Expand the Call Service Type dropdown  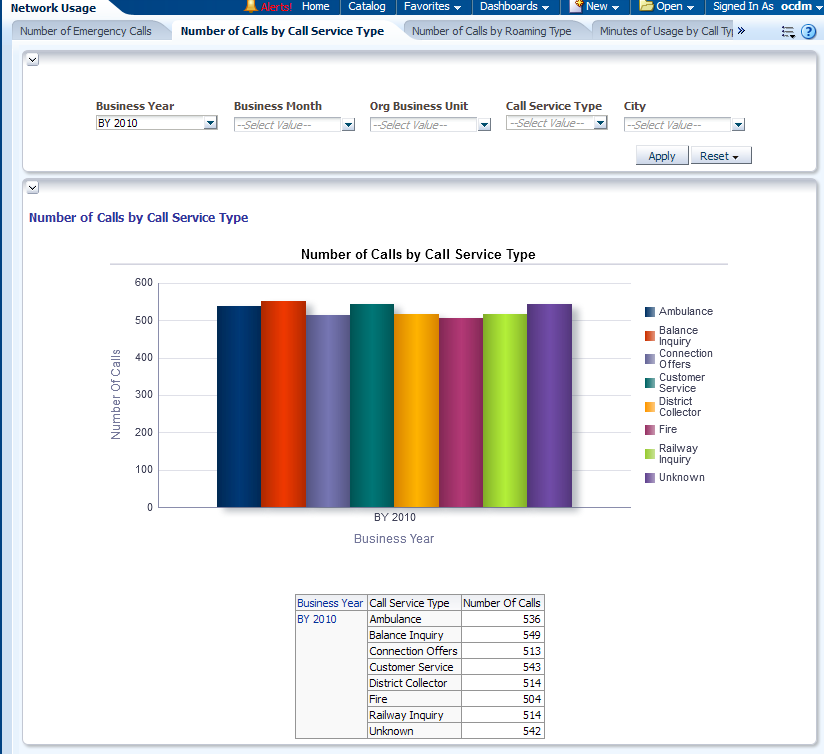tap(600, 124)
